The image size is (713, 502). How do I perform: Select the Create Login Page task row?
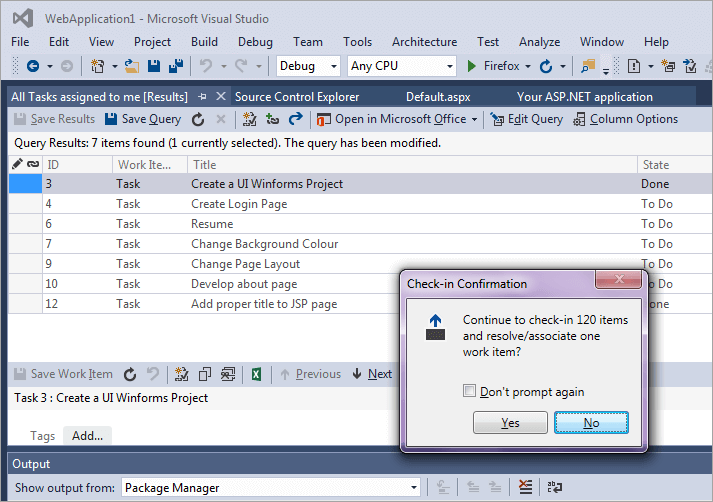coord(361,204)
